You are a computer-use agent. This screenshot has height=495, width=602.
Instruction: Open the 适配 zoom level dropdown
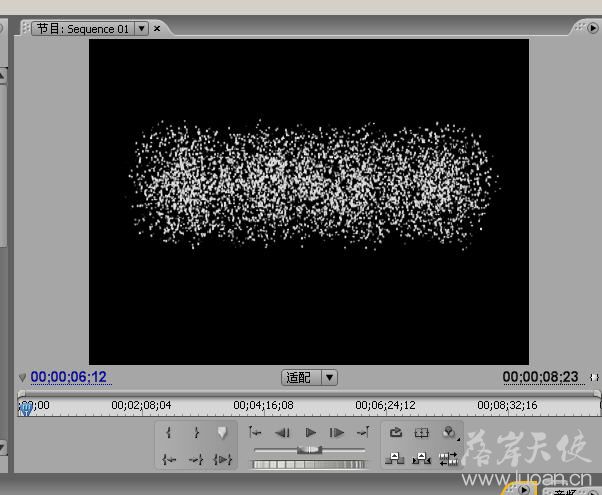click(329, 377)
